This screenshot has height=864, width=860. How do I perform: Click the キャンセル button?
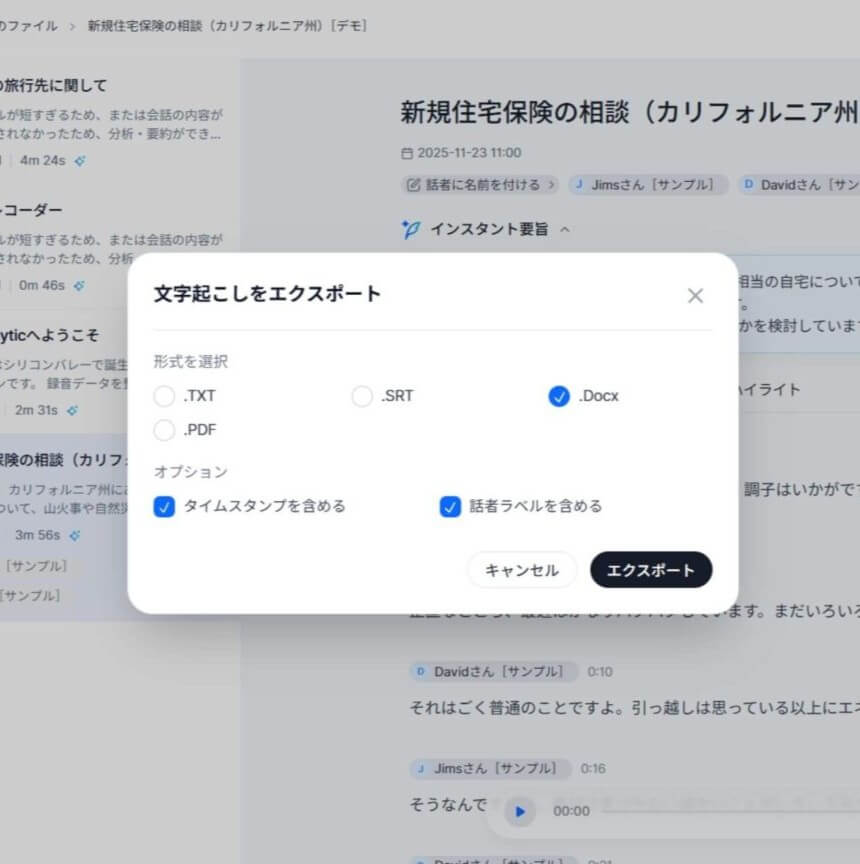[x=522, y=570]
